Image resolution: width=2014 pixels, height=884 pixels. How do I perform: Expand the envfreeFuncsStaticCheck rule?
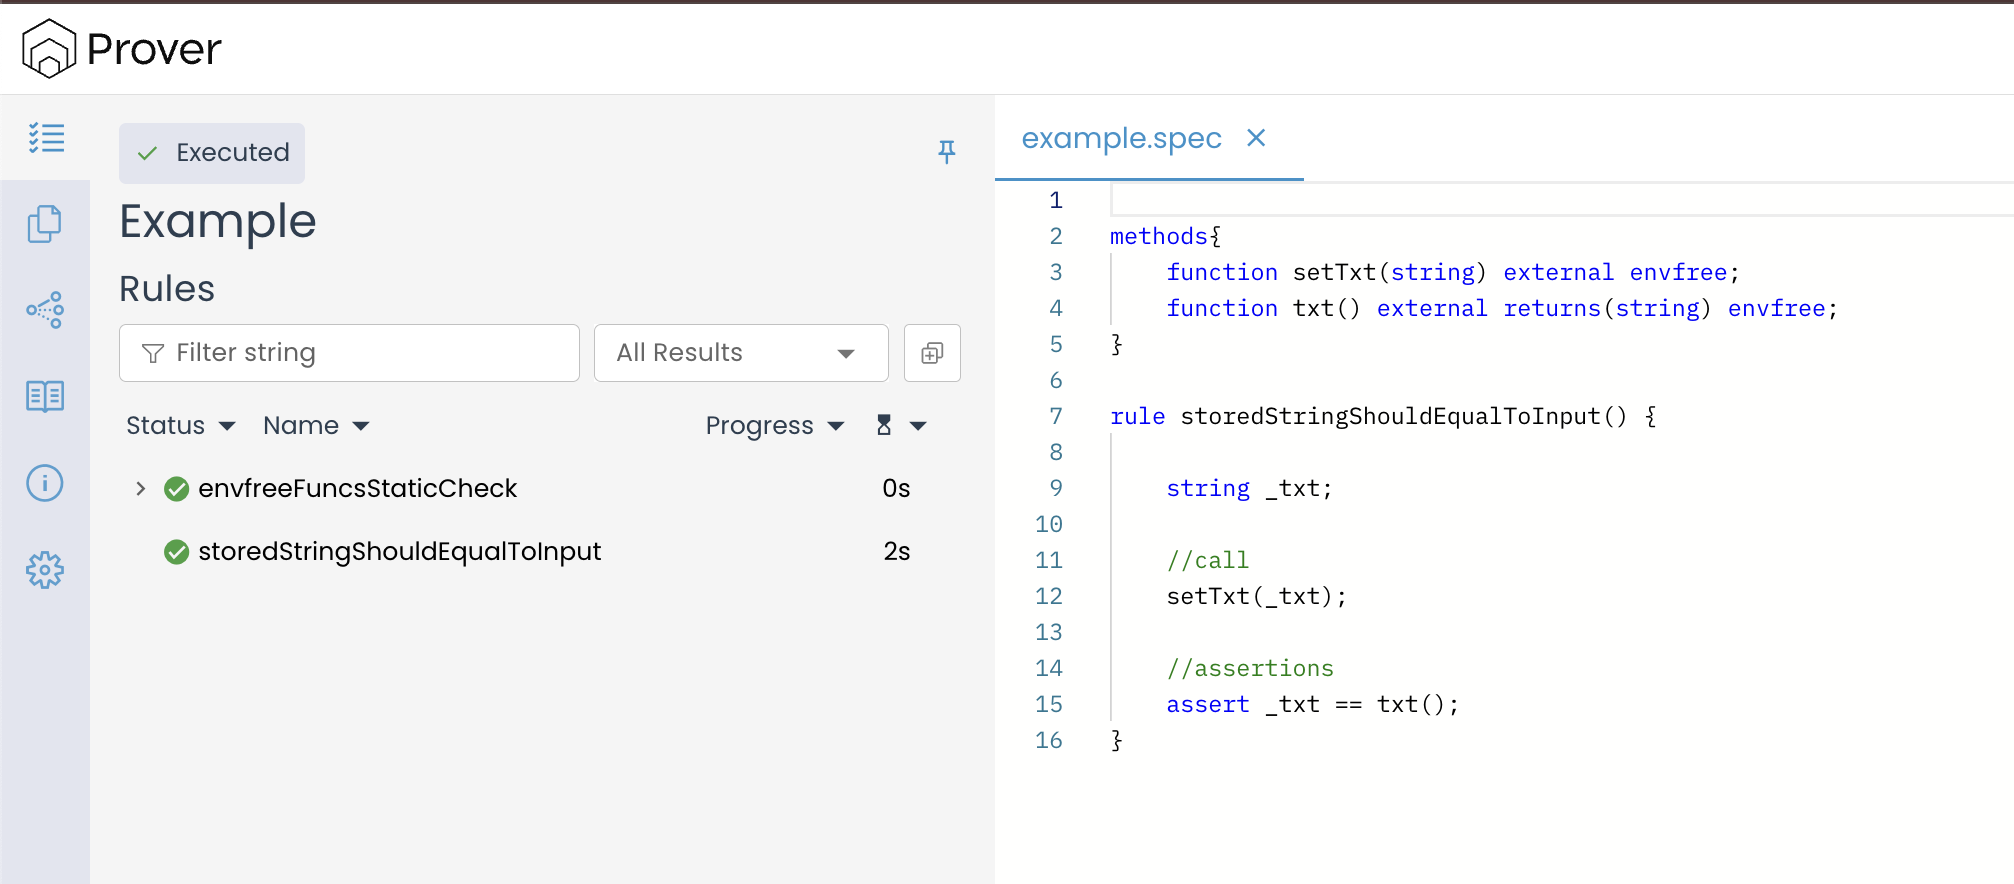pyautogui.click(x=141, y=489)
